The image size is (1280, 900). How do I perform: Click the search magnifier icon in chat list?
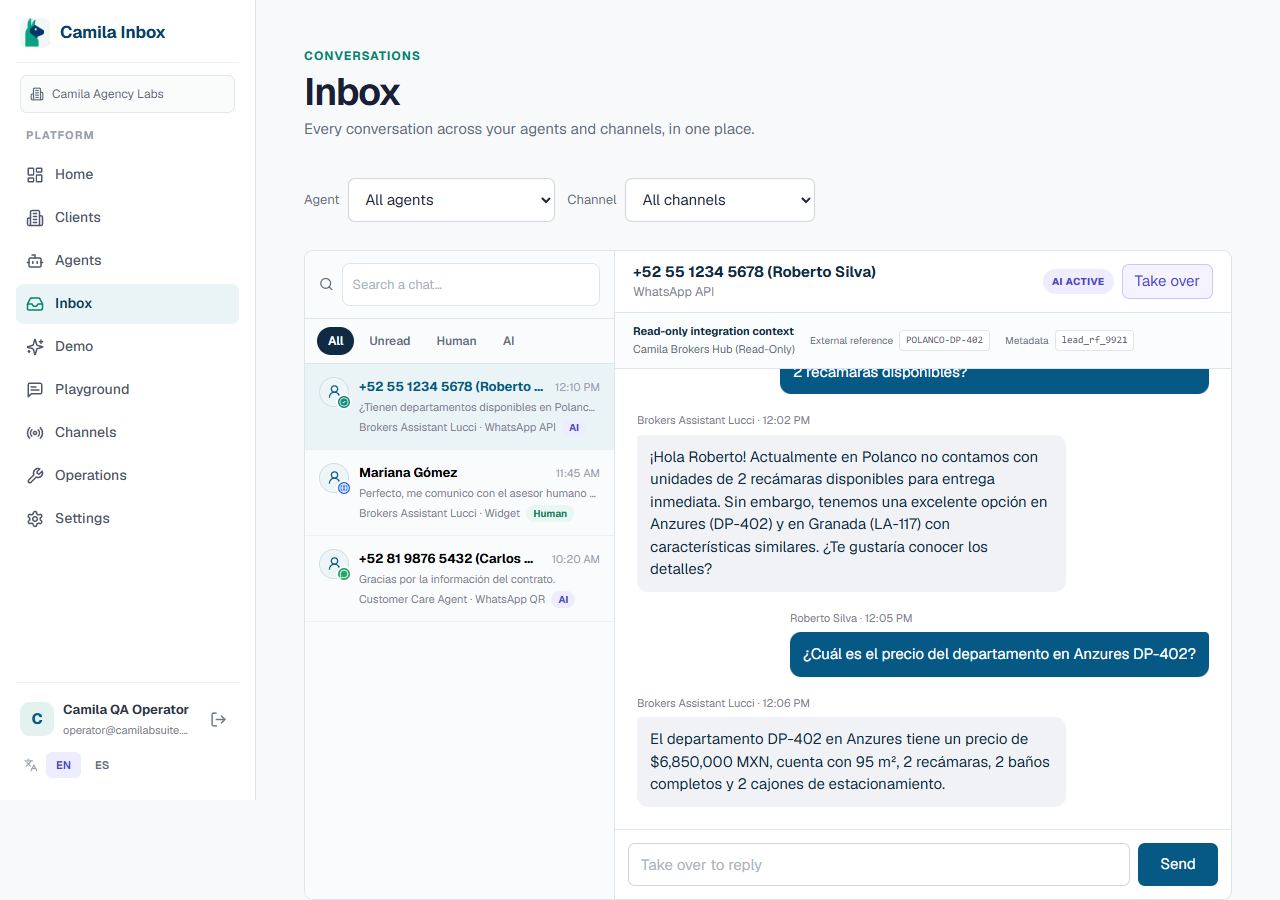coord(326,285)
